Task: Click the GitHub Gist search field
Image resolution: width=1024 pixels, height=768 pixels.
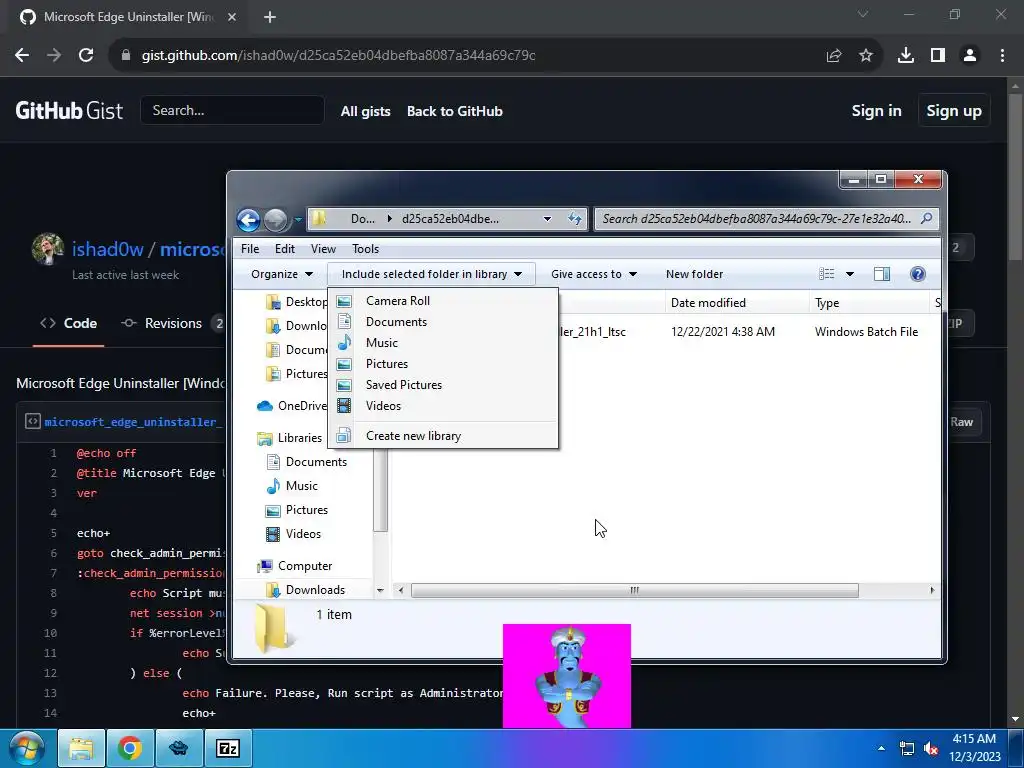Action: [x=232, y=110]
